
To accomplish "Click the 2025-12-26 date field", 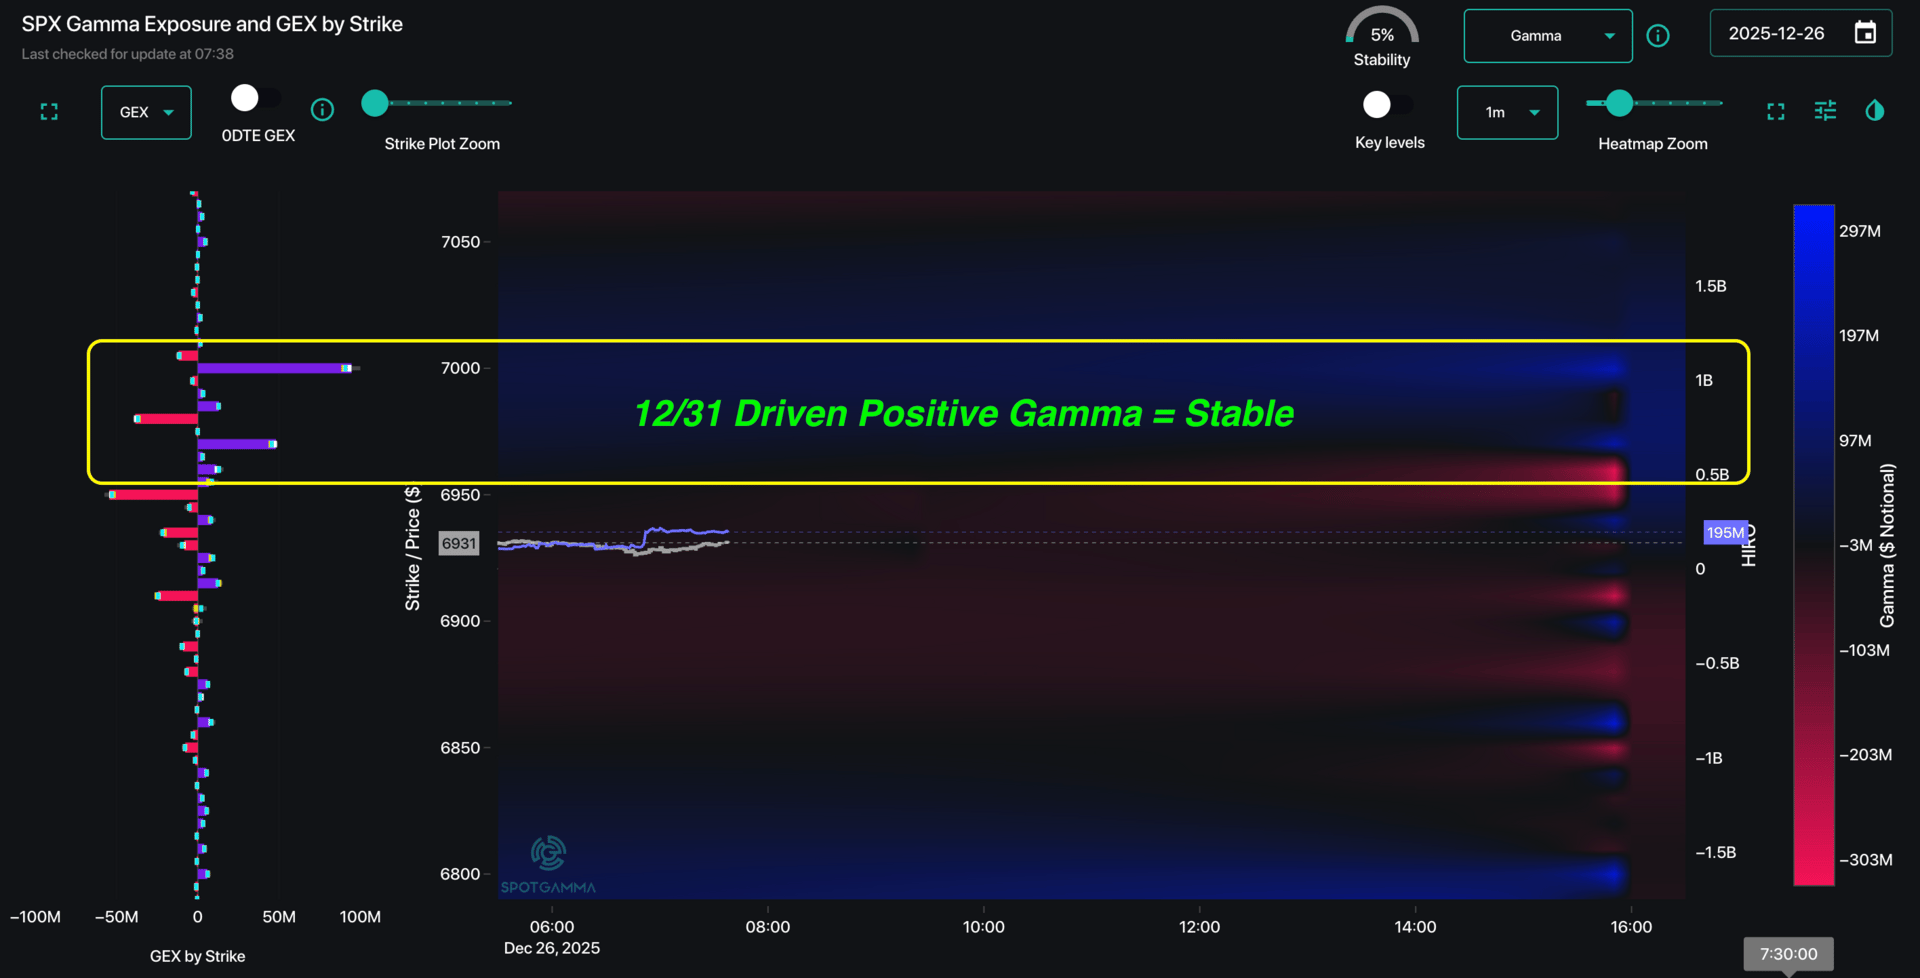I will click(1776, 34).
